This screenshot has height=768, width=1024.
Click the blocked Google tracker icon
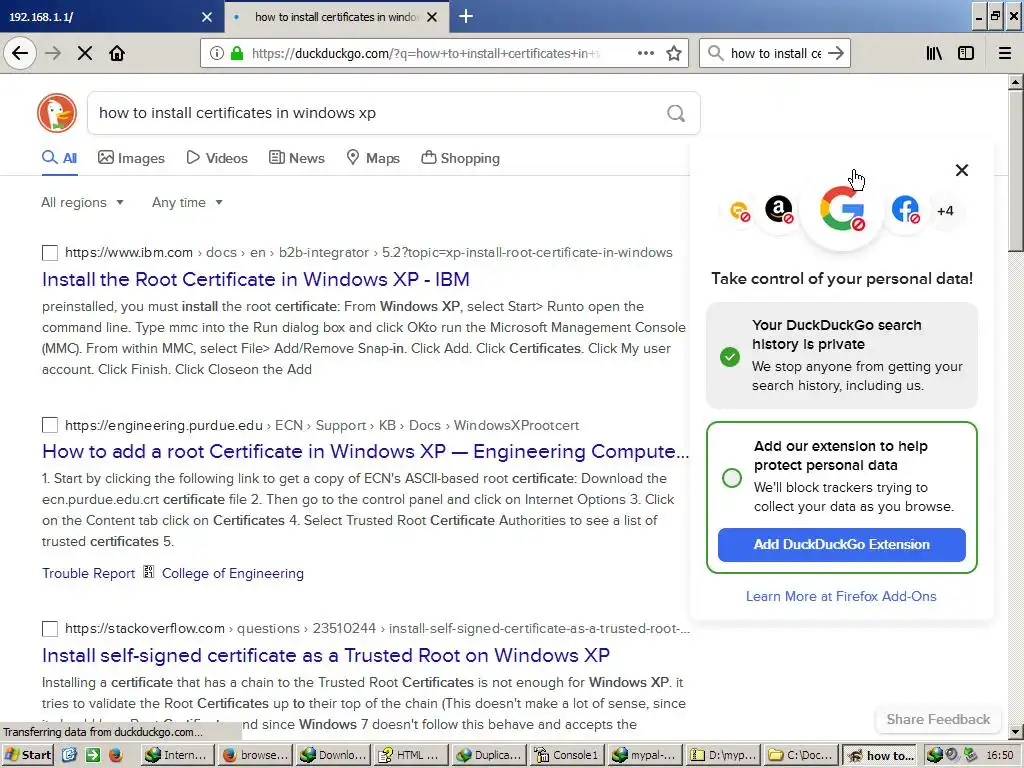(842, 209)
